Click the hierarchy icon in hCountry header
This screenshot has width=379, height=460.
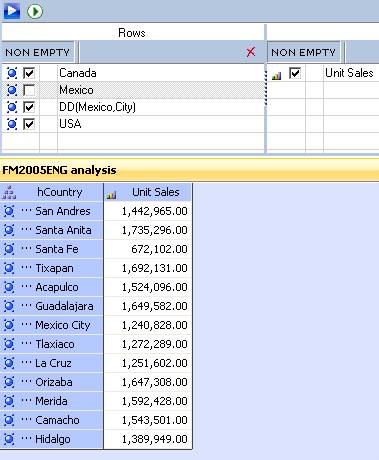[x=9, y=192]
